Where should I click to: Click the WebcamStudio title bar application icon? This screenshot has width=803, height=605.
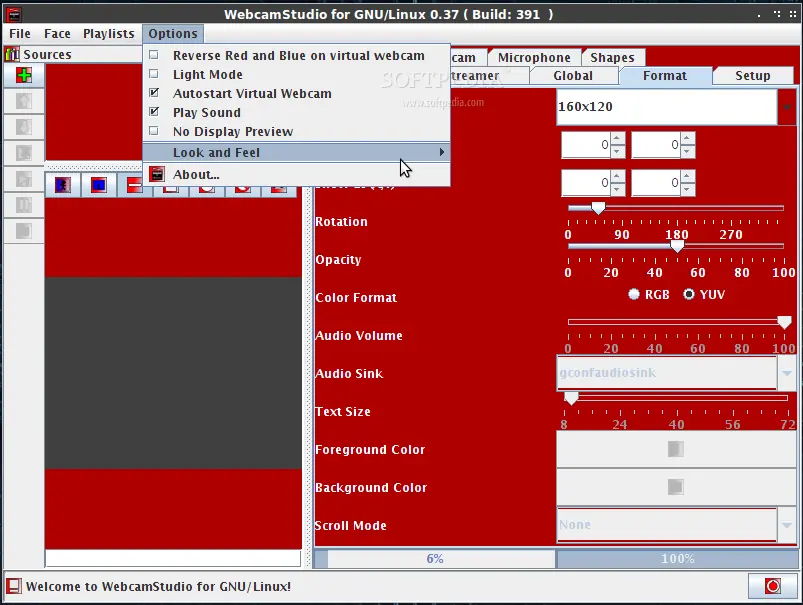13,14
